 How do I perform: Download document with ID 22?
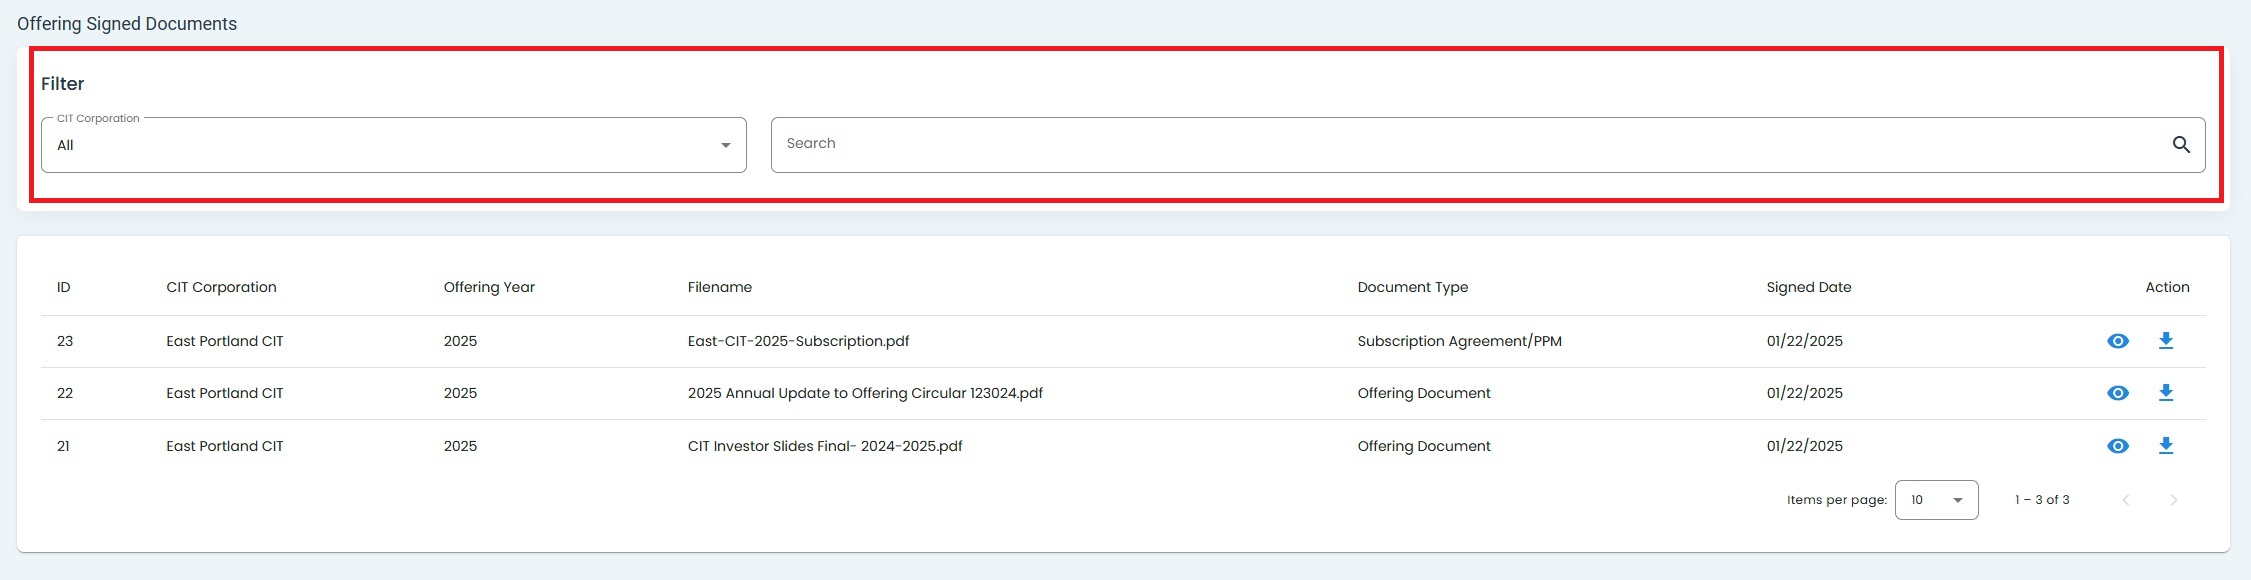[2165, 393]
